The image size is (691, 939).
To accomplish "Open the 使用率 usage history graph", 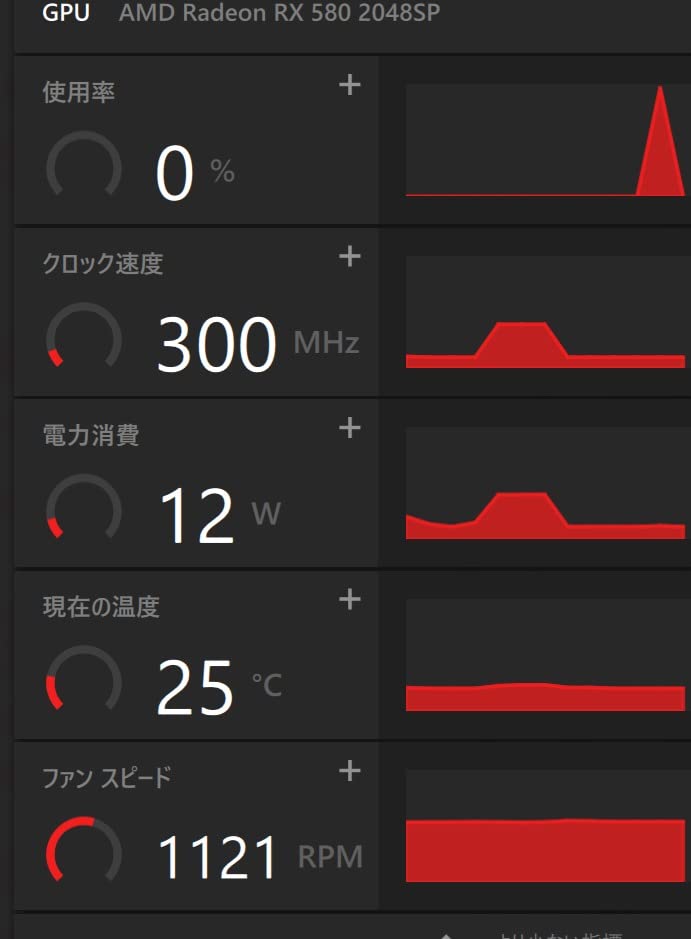I will click(x=545, y=140).
